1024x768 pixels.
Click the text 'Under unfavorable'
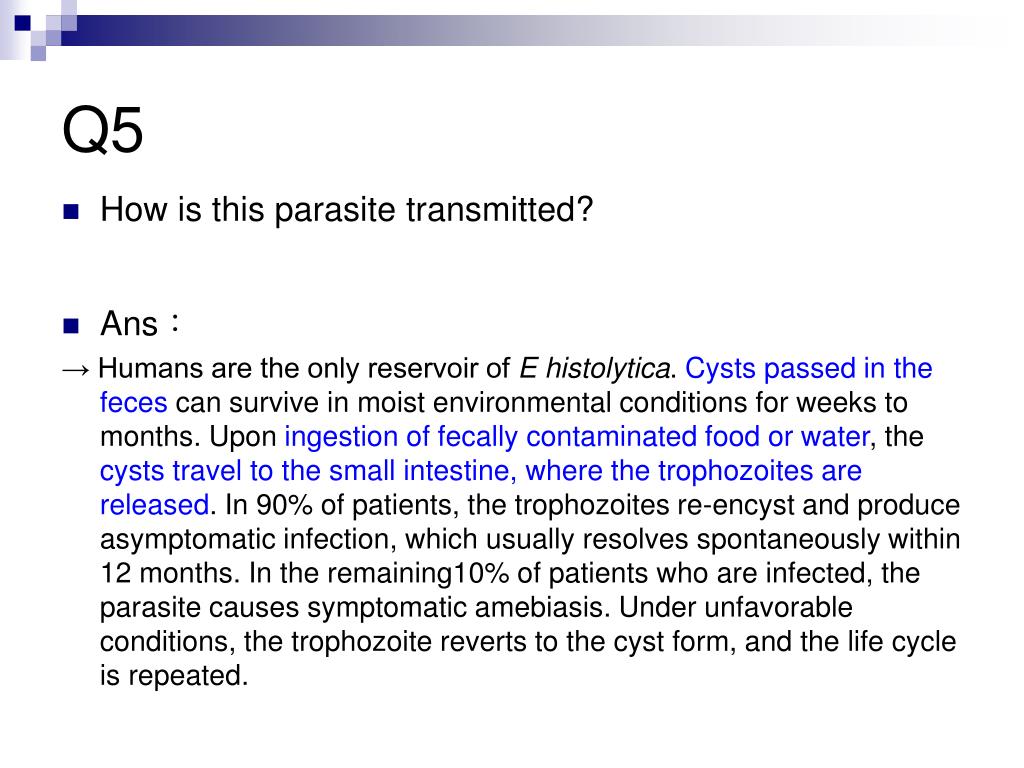coord(735,607)
